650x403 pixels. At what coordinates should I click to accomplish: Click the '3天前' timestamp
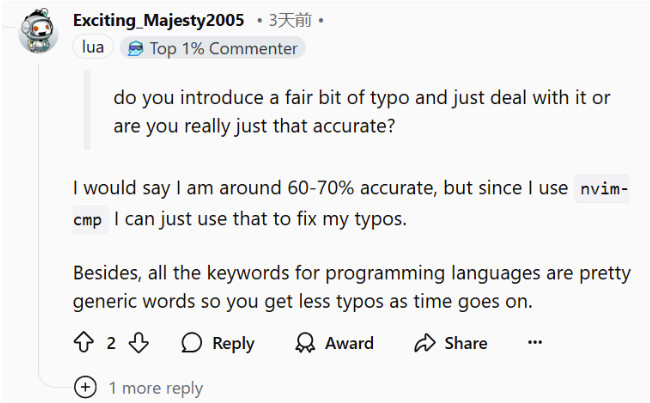pyautogui.click(x=290, y=20)
